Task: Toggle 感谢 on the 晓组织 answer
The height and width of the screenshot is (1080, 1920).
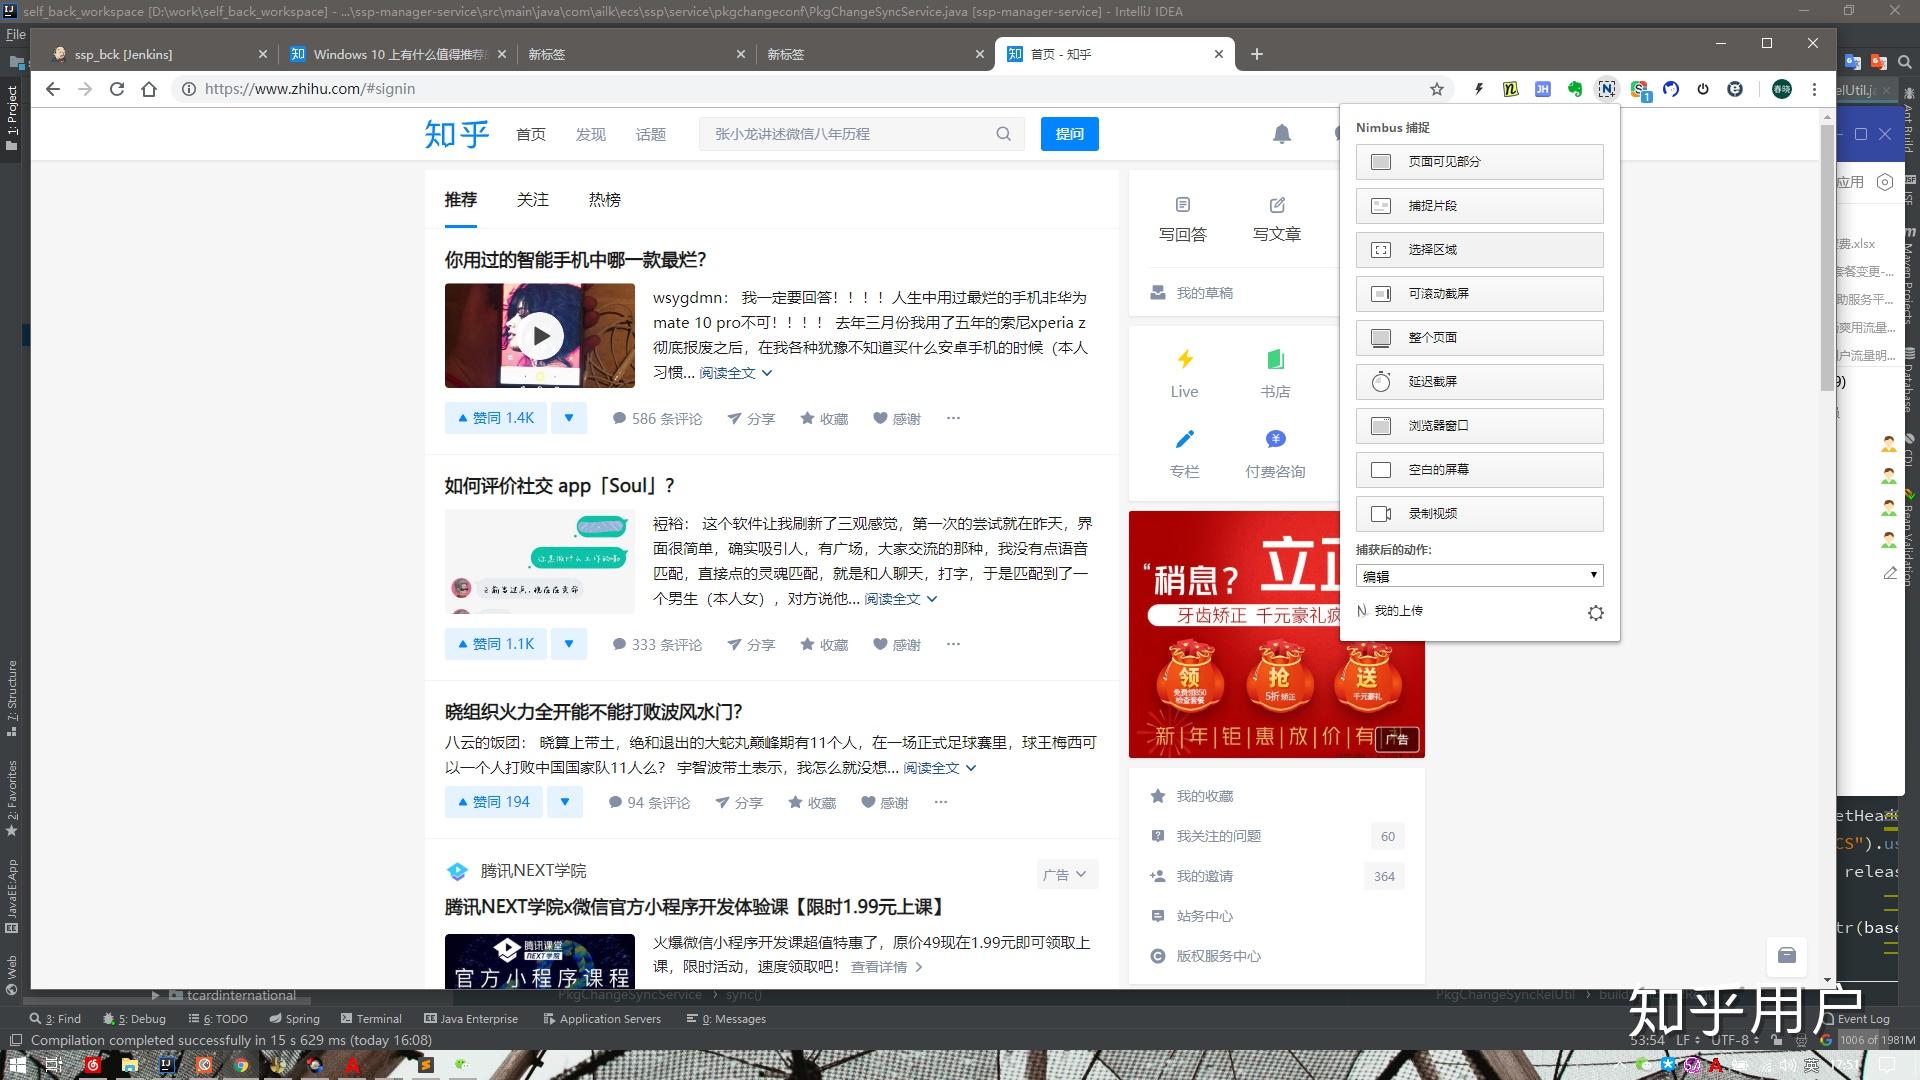Action: pos(885,803)
